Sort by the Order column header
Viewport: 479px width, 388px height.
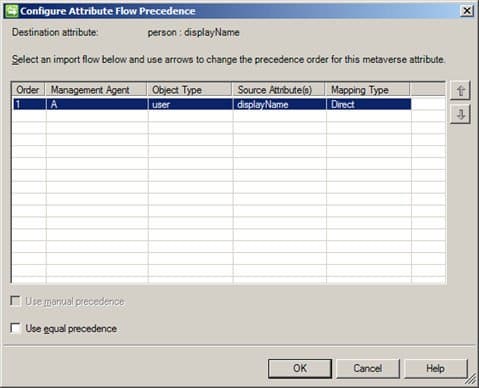[x=28, y=90]
